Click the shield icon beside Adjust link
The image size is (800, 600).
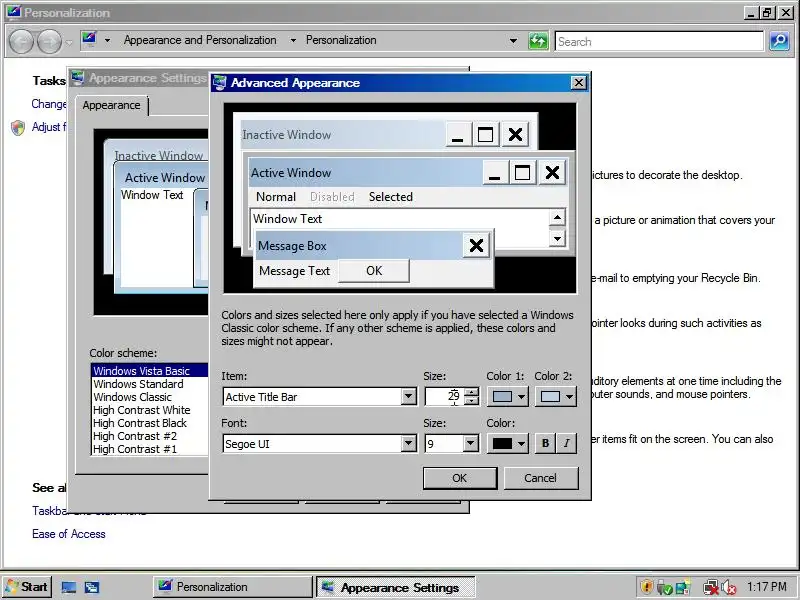18,128
